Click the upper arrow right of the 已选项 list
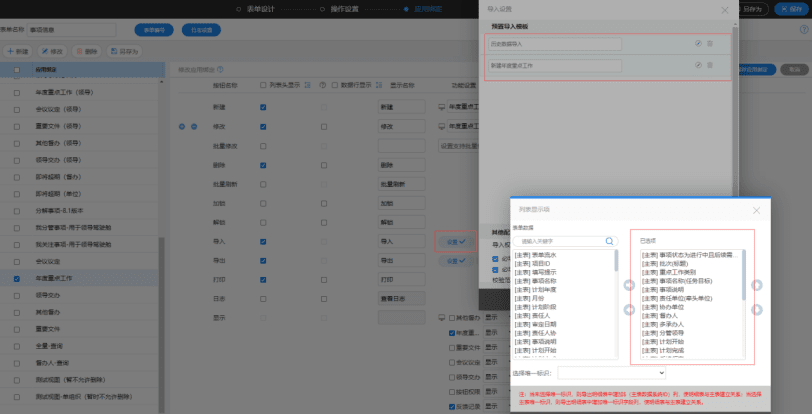The width and height of the screenshot is (812, 415). pyautogui.click(x=757, y=285)
